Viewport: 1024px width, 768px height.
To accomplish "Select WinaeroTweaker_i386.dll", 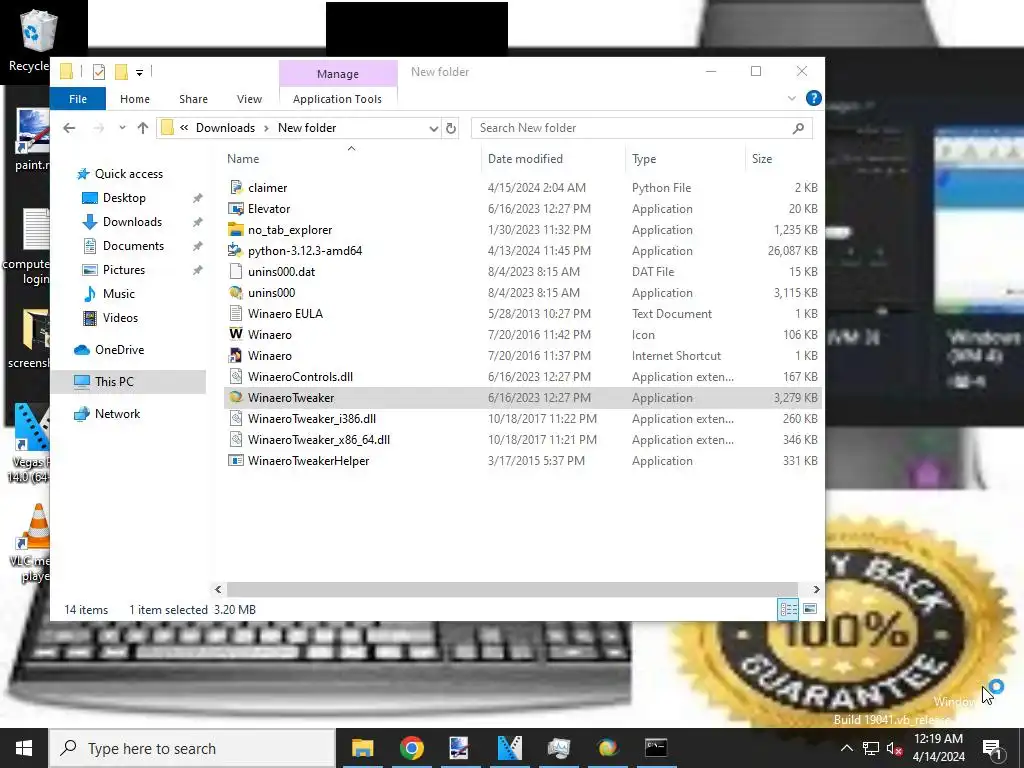I will coord(312,419).
